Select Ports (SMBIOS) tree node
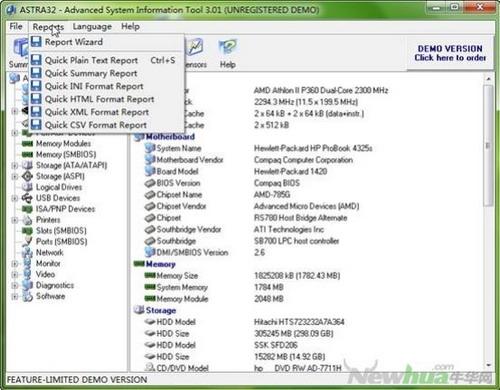Image resolution: width=500 pixels, height=390 pixels. pos(62,242)
